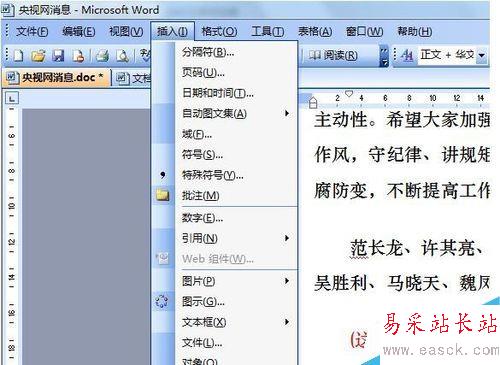
Task: Open the 编辑(E) menu
Action: tap(79, 32)
